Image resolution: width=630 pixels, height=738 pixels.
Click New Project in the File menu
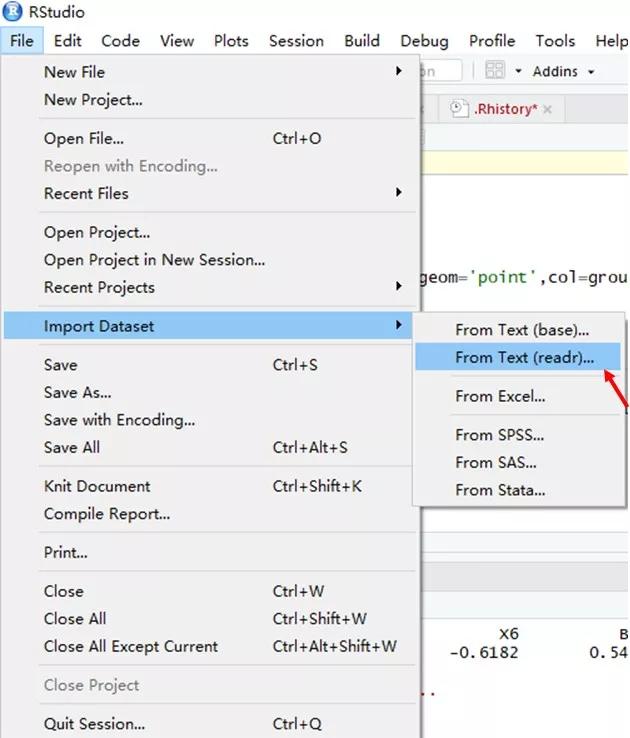(x=93, y=100)
